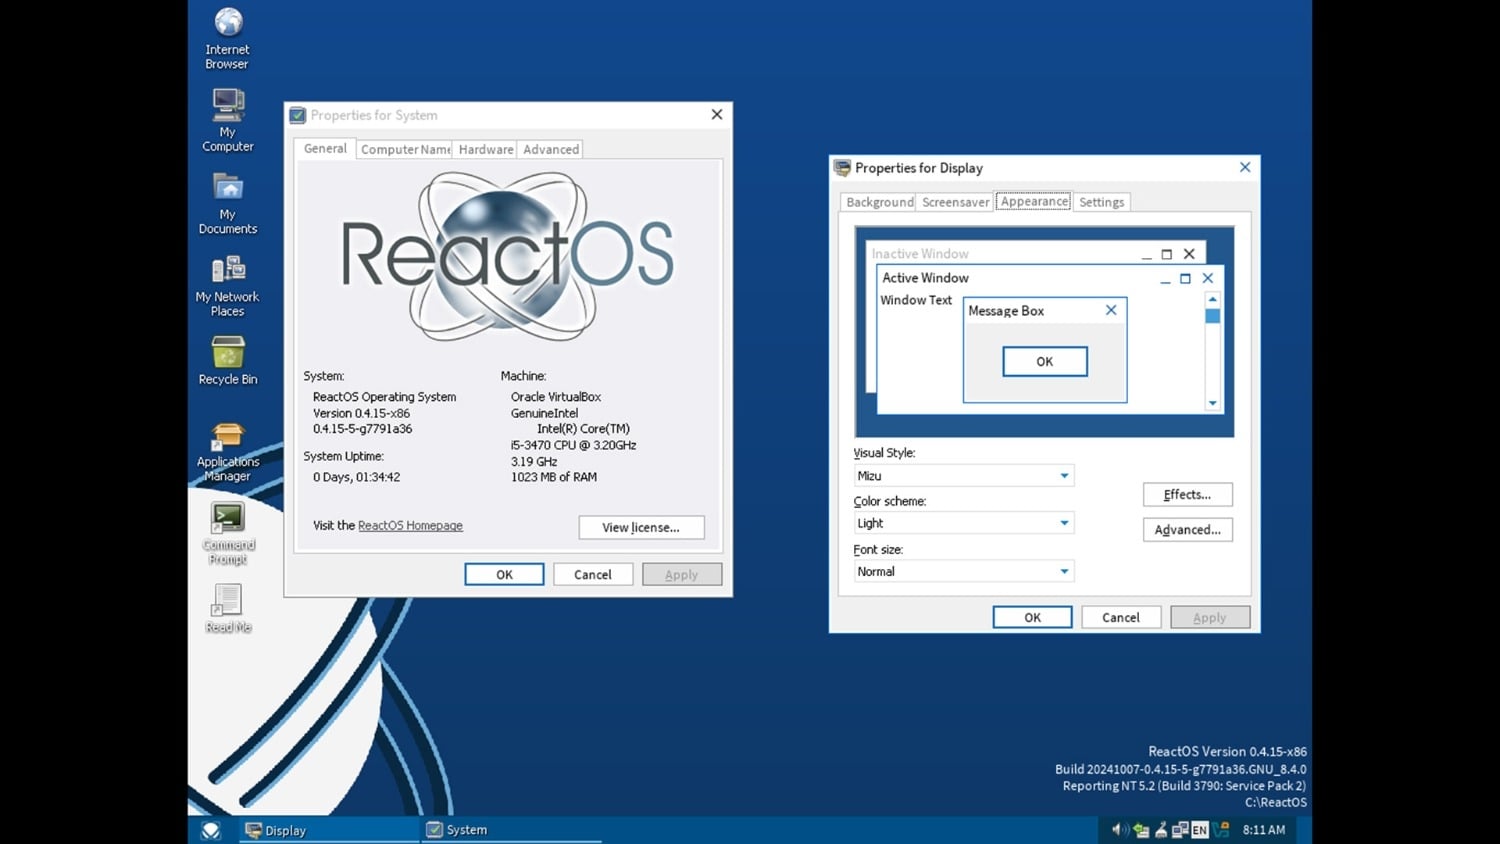This screenshot has width=1500, height=844.
Task: Click the preview scrollbar up arrow
Action: [x=1212, y=299]
